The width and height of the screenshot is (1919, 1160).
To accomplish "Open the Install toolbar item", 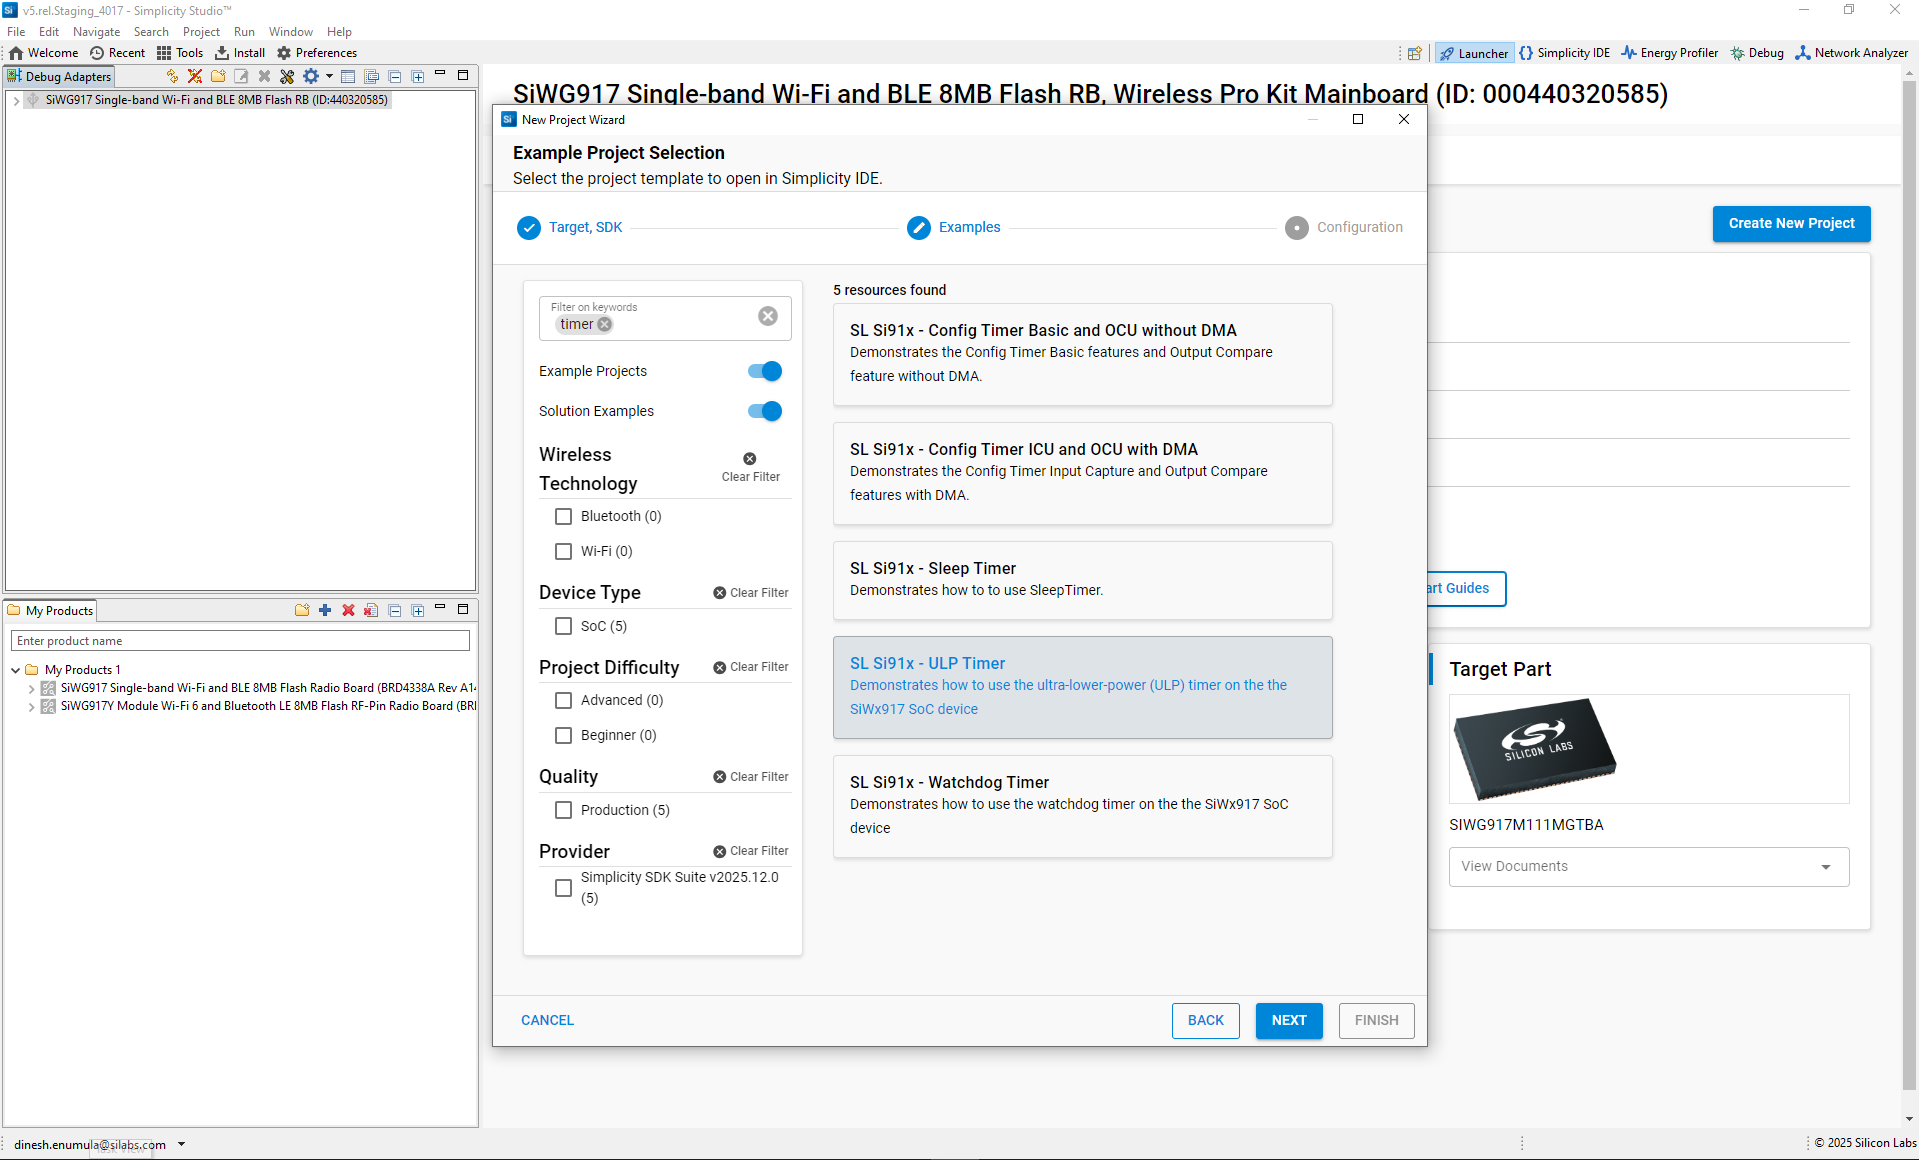I will (x=240, y=53).
